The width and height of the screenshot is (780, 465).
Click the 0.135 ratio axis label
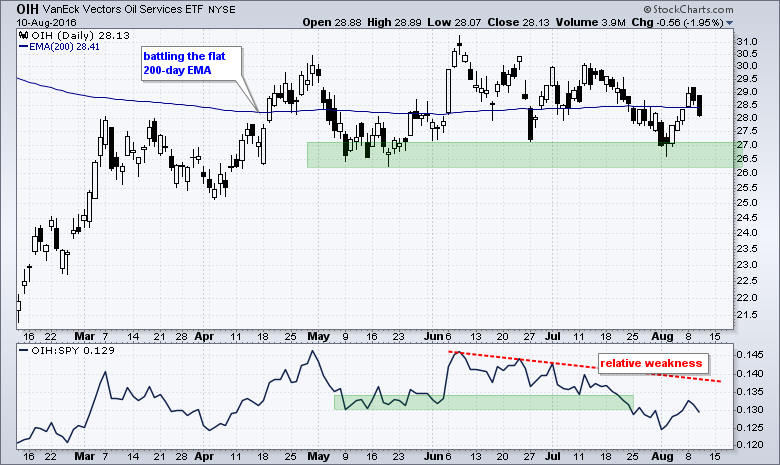(749, 391)
